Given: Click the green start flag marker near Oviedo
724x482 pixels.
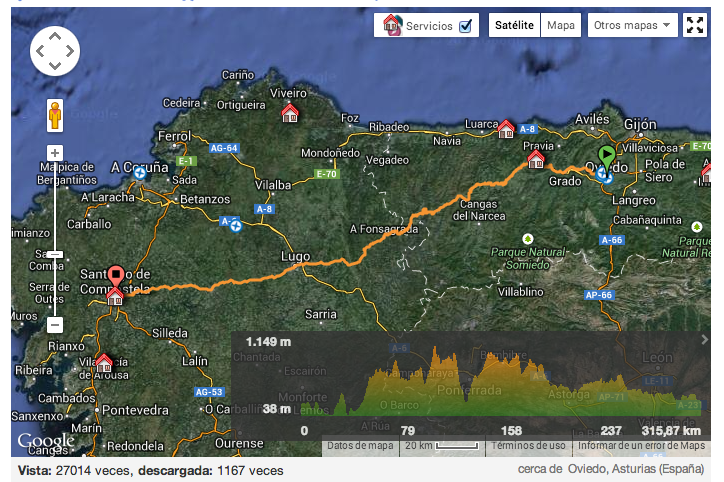Looking at the screenshot, I should click(x=606, y=157).
